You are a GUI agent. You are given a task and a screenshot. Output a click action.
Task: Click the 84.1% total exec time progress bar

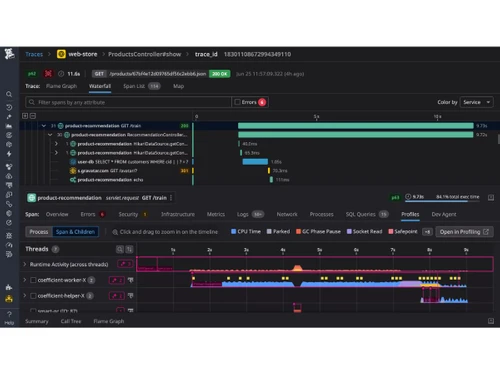442,201
